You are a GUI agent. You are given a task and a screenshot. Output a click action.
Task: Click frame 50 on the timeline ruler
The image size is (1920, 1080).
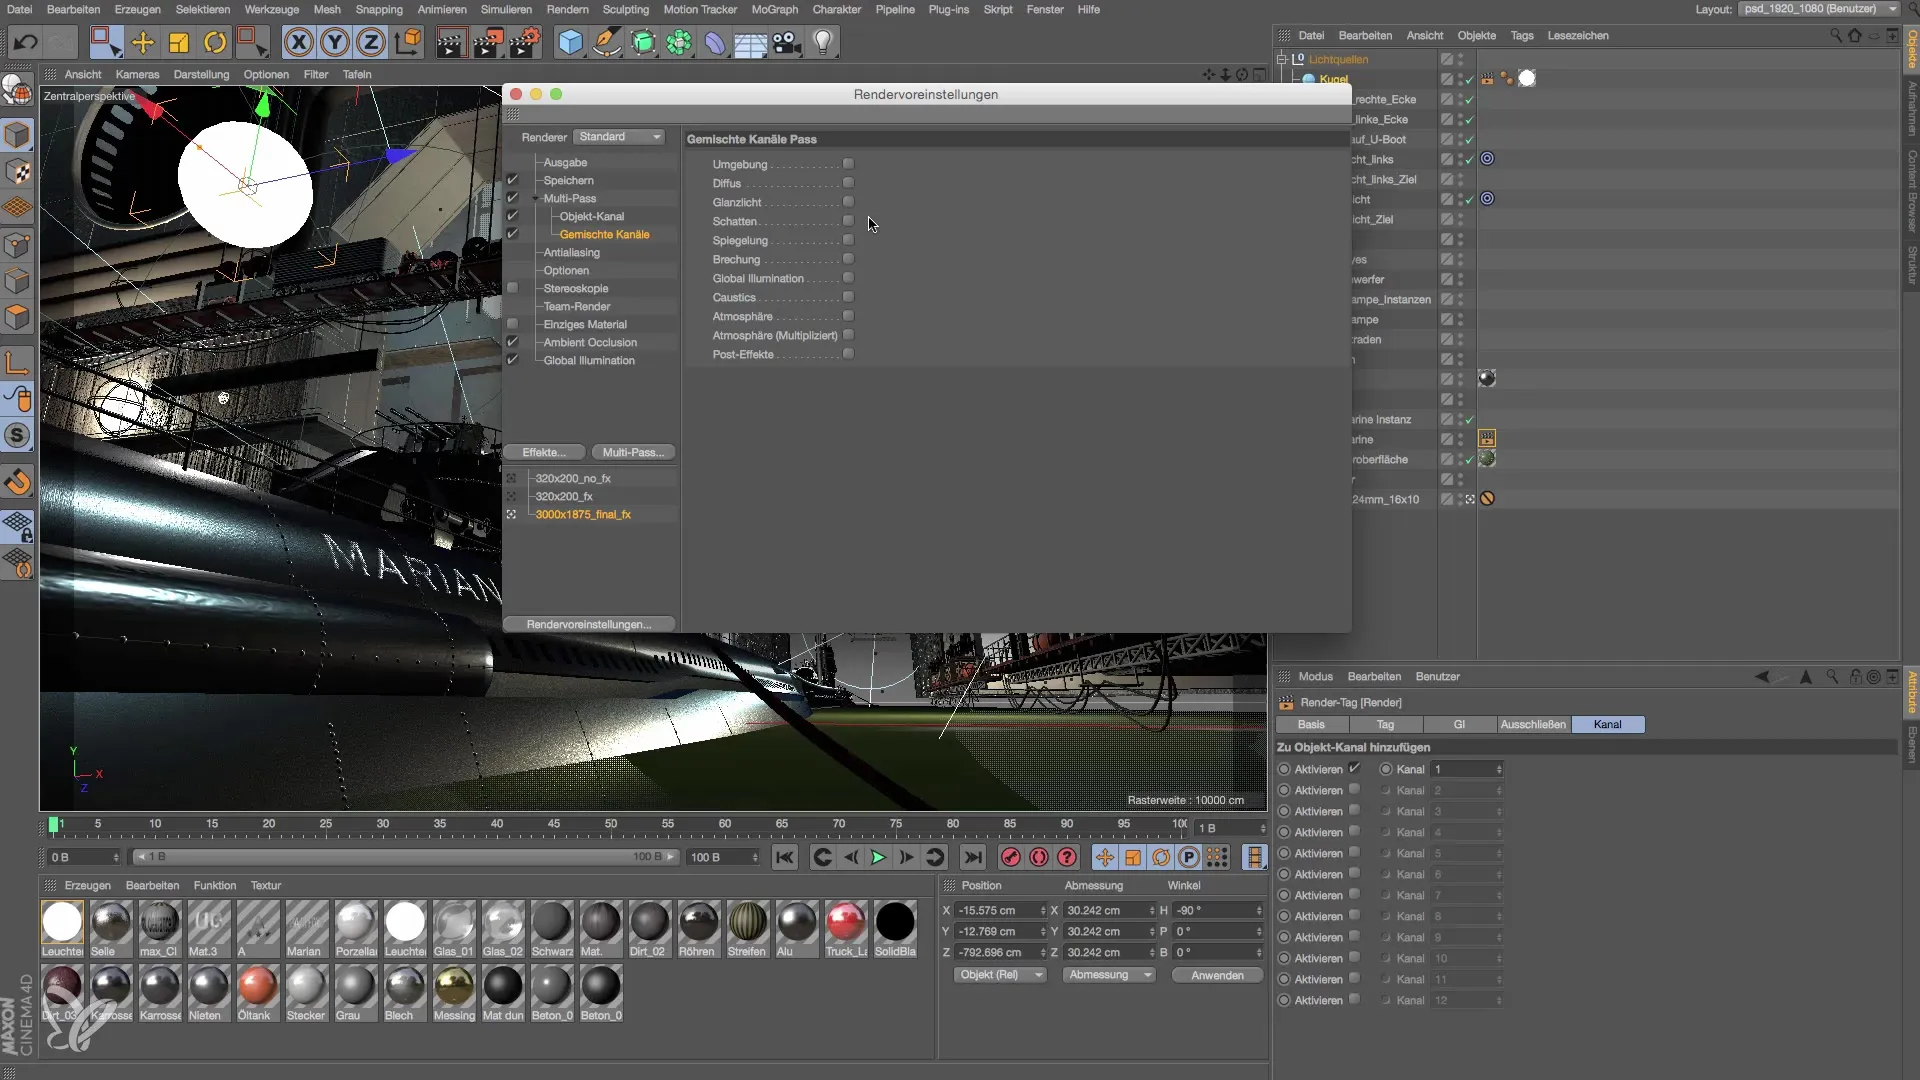pos(611,825)
